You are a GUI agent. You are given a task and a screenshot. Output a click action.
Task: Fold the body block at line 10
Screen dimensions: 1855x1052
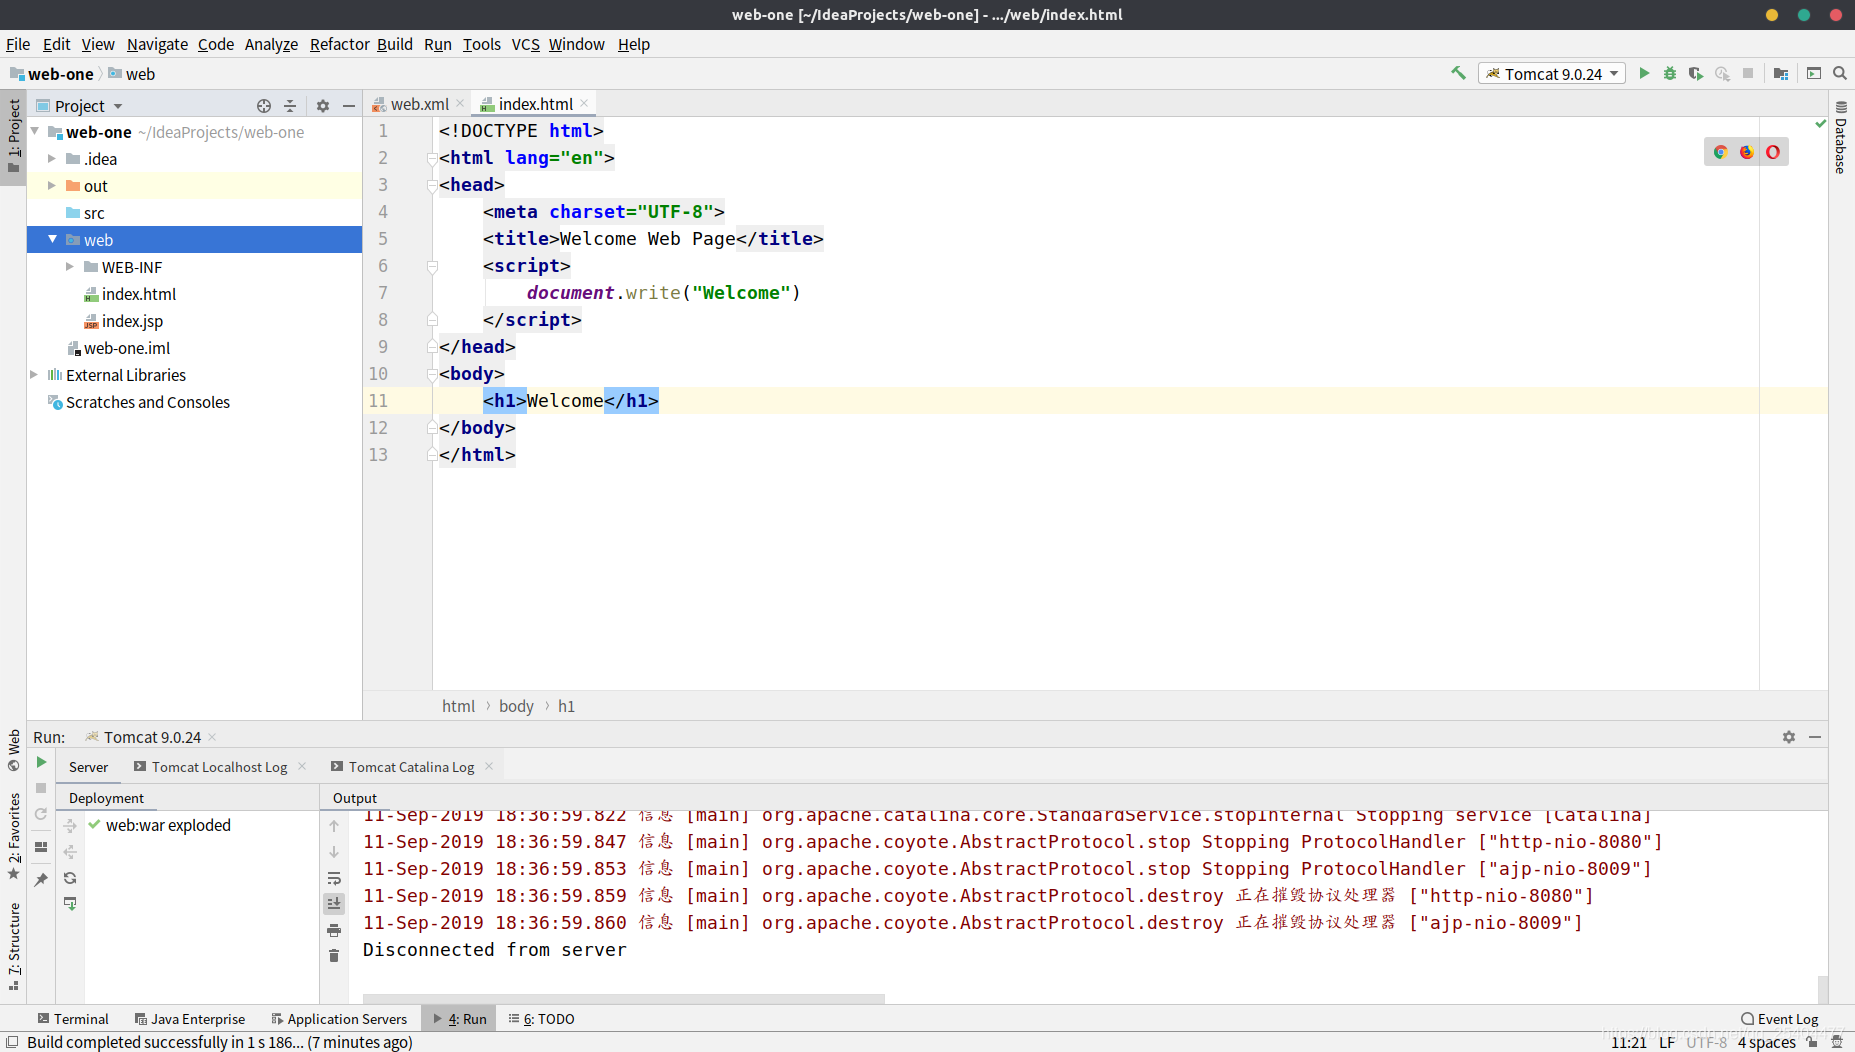coord(432,375)
